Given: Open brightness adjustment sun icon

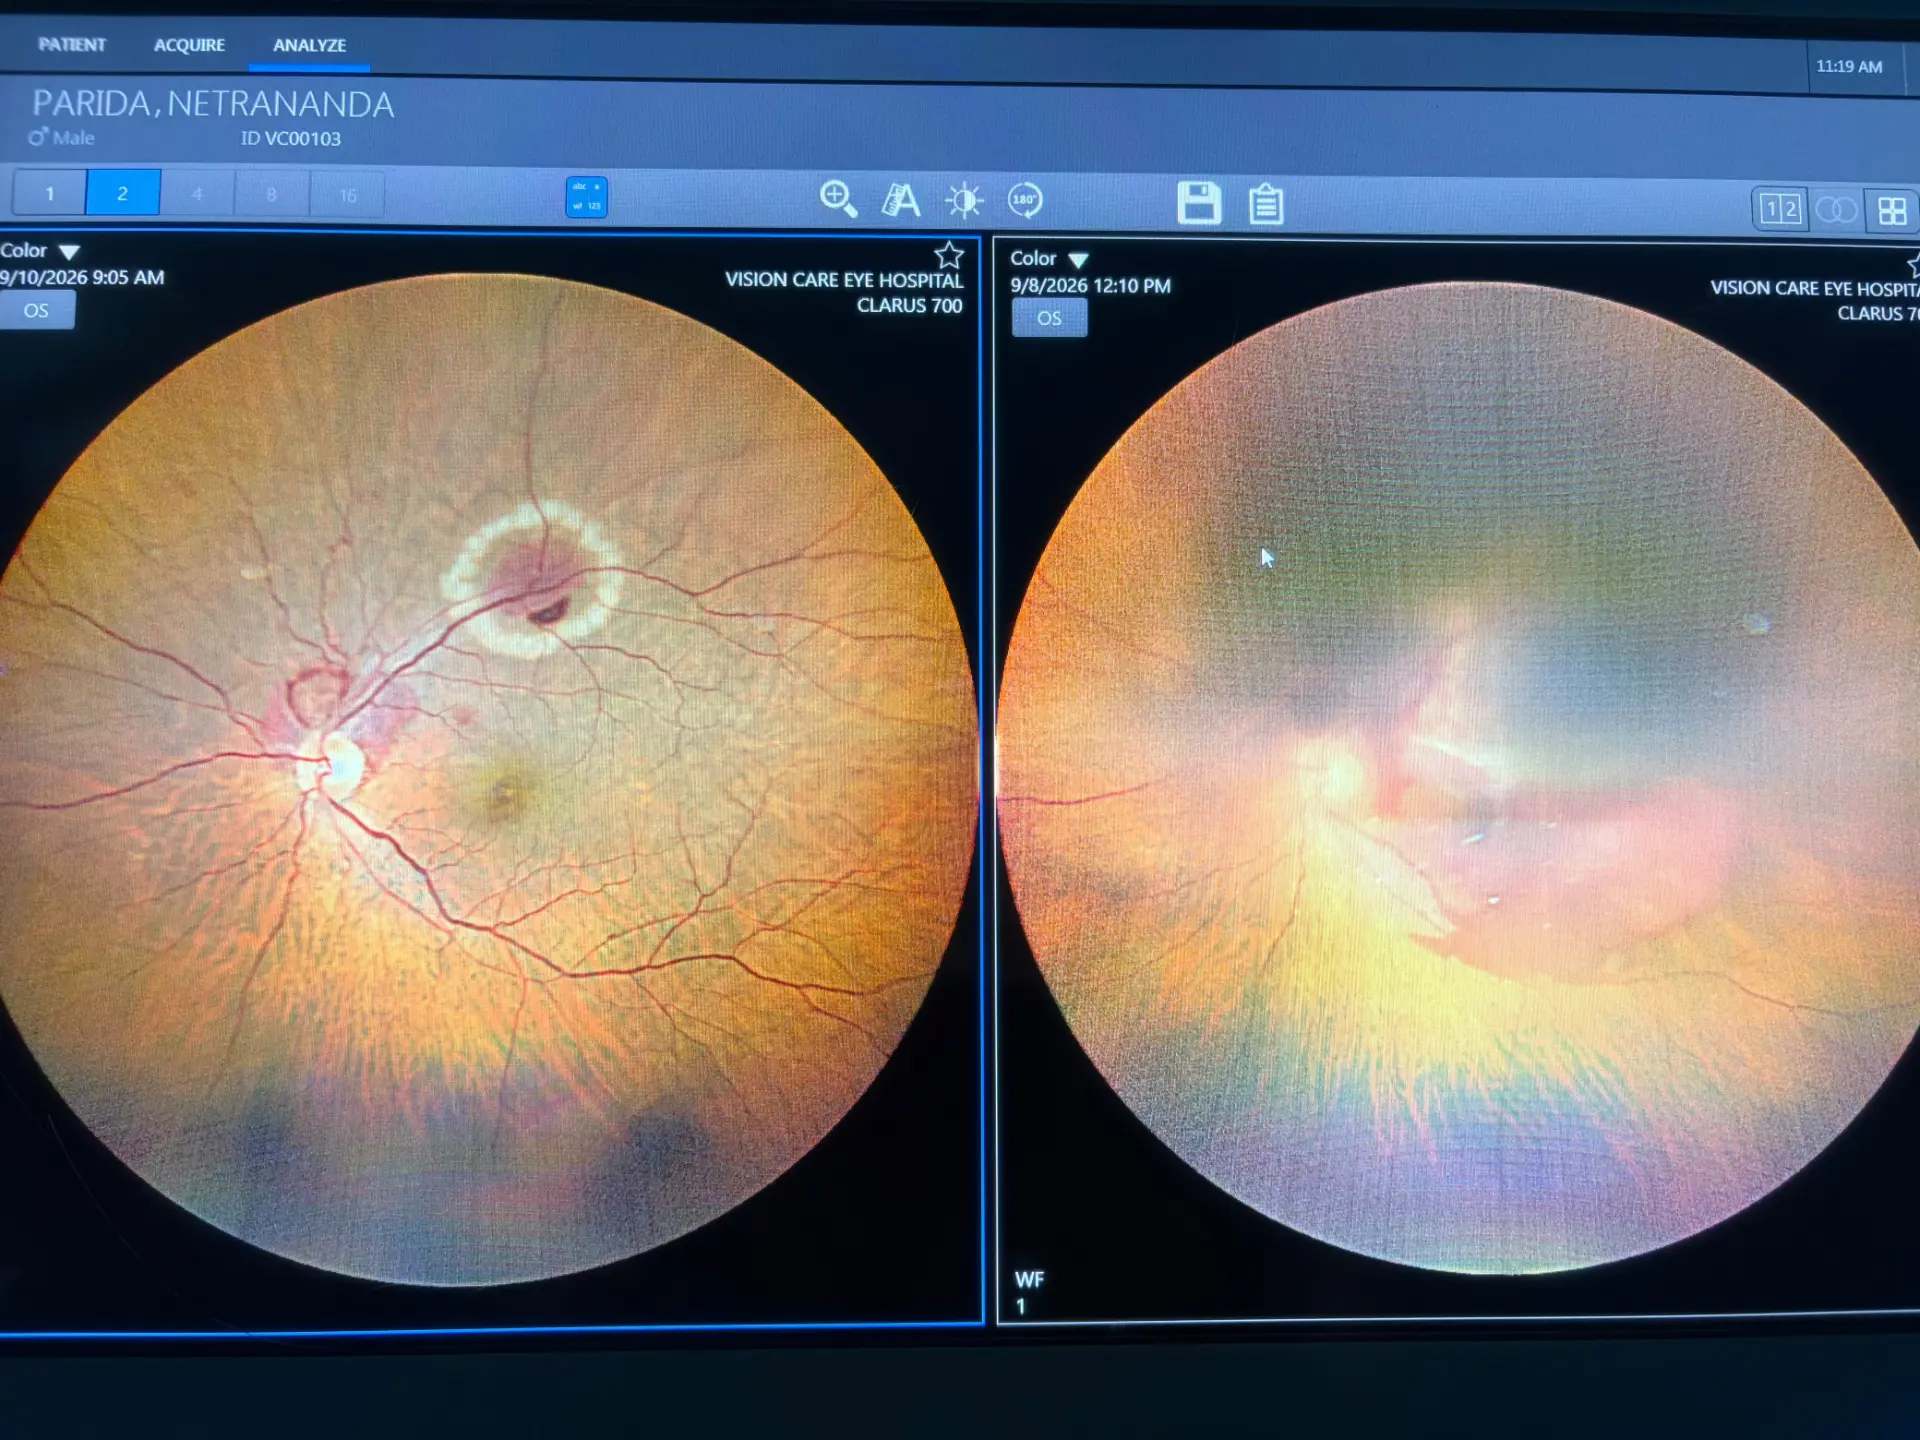Looking at the screenshot, I should tap(964, 201).
